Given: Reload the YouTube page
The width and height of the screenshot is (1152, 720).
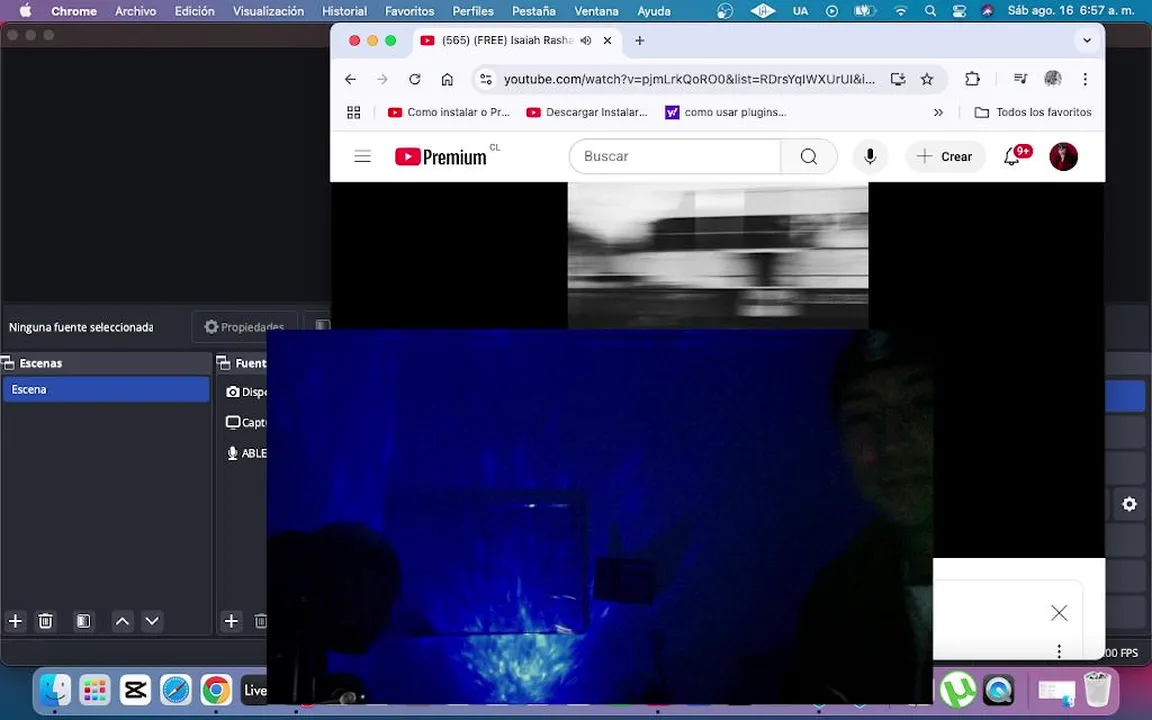Looking at the screenshot, I should pyautogui.click(x=414, y=79).
